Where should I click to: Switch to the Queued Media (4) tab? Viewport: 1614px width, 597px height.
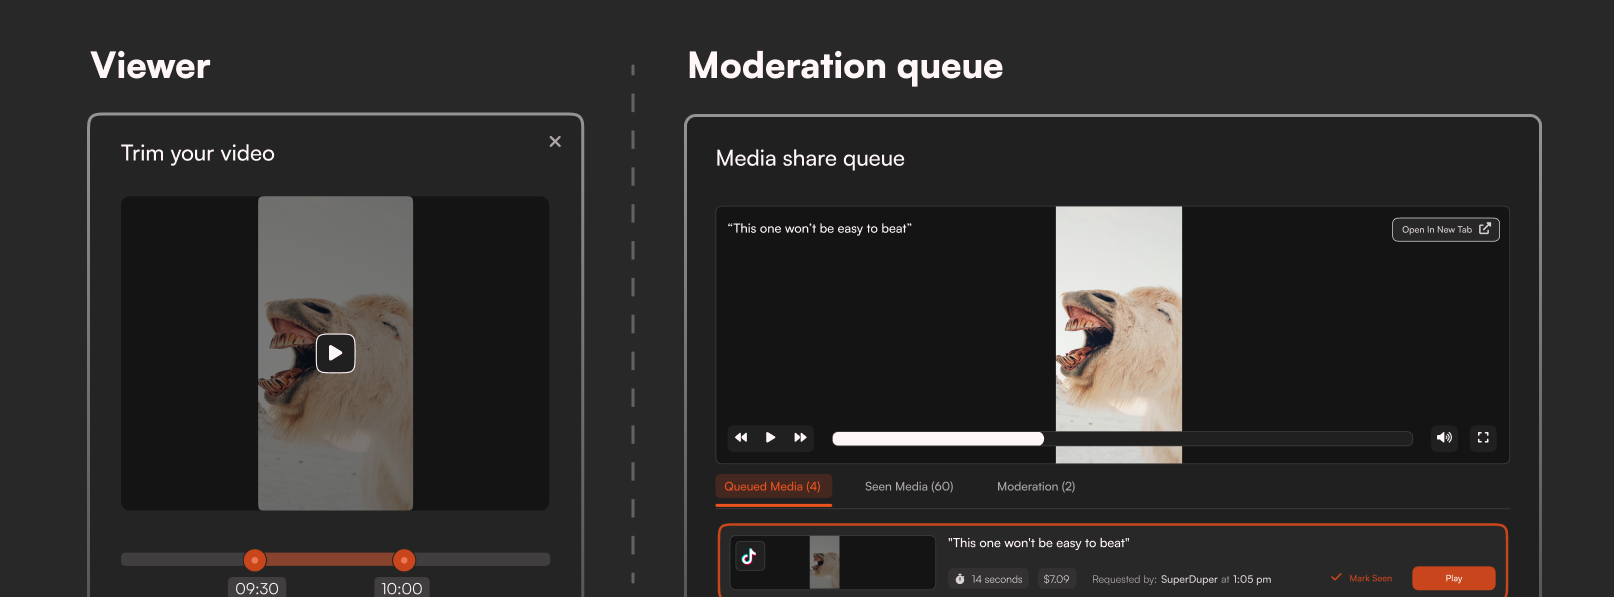click(772, 487)
